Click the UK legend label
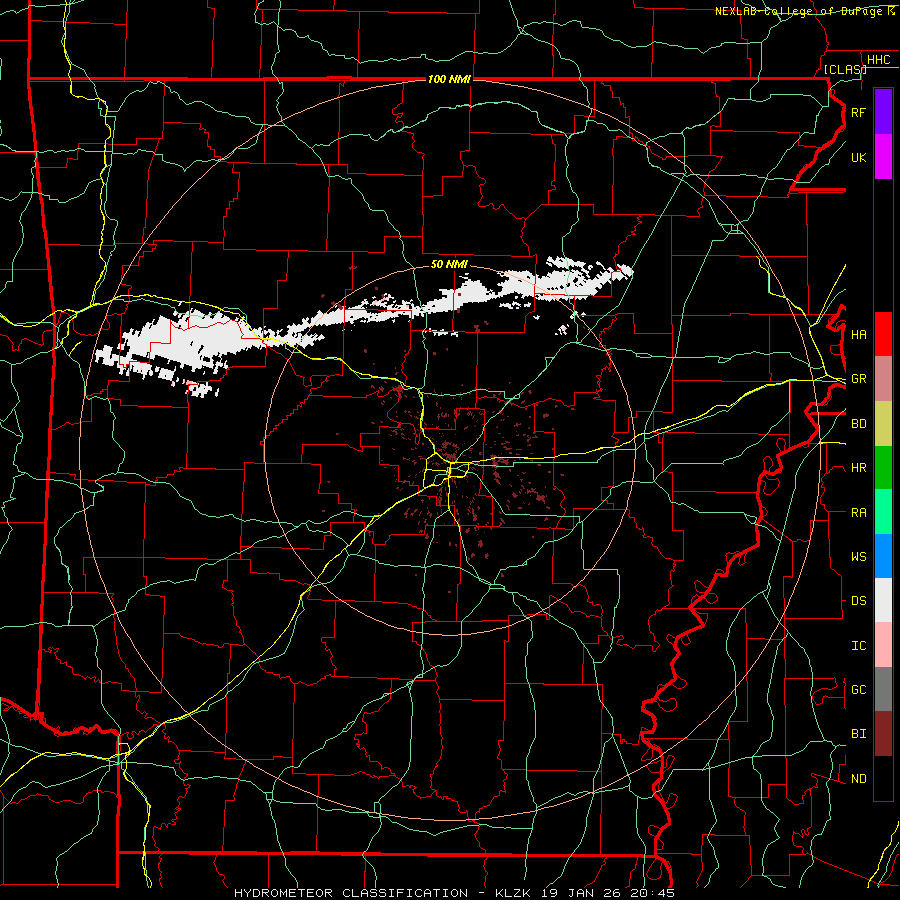Screen dimensions: 900x900 click(x=858, y=157)
